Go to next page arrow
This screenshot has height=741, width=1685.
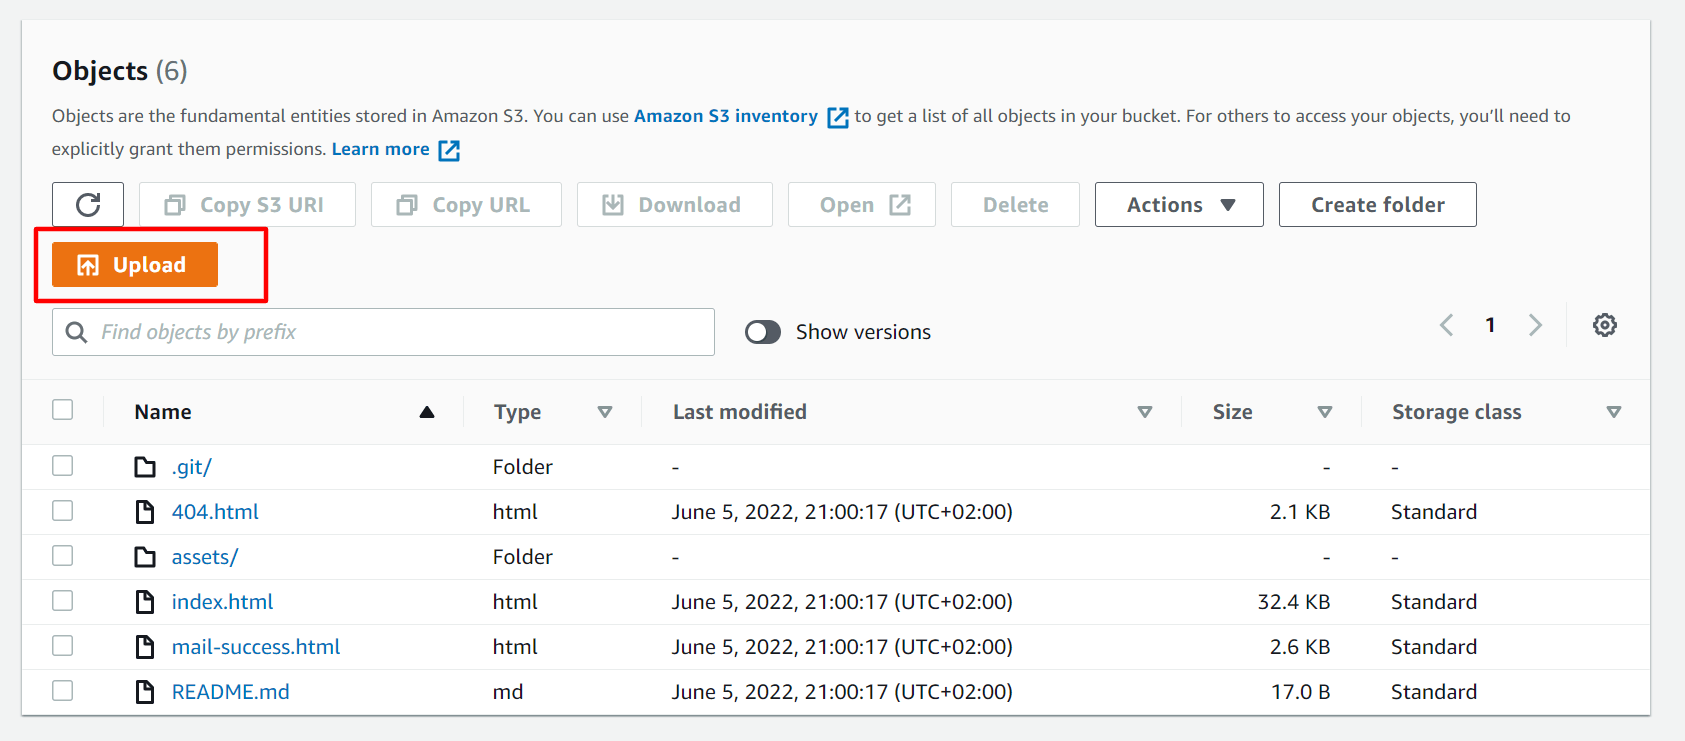coord(1535,325)
